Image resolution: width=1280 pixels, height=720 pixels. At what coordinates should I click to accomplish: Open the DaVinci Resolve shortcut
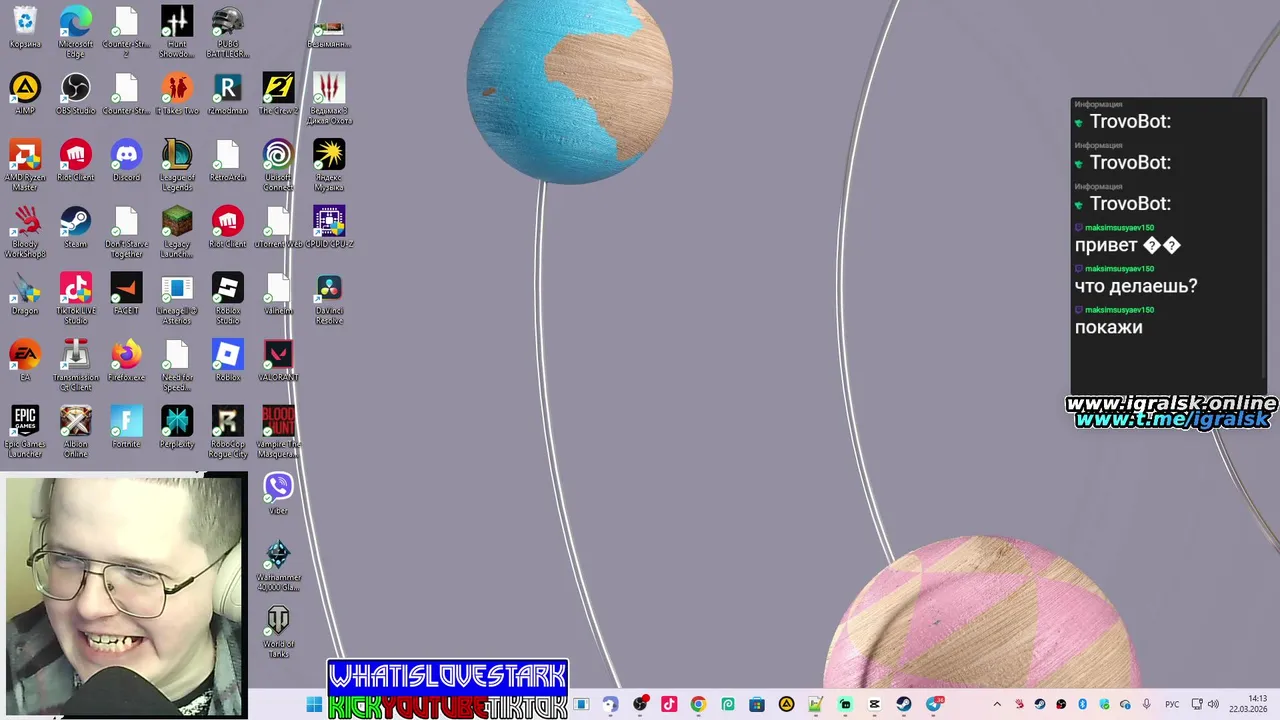(329, 298)
